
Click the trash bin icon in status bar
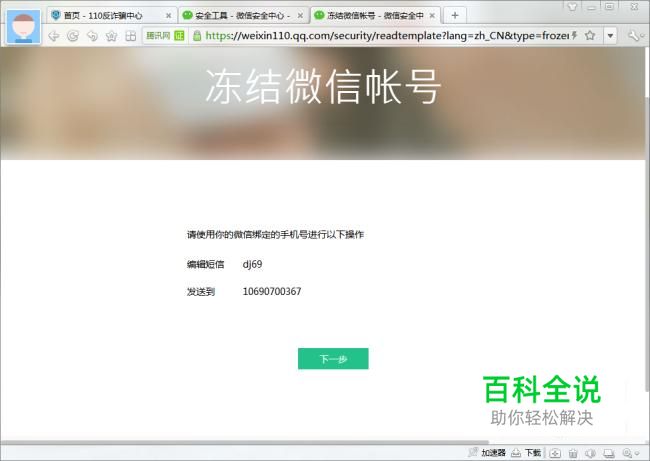[x=573, y=453]
